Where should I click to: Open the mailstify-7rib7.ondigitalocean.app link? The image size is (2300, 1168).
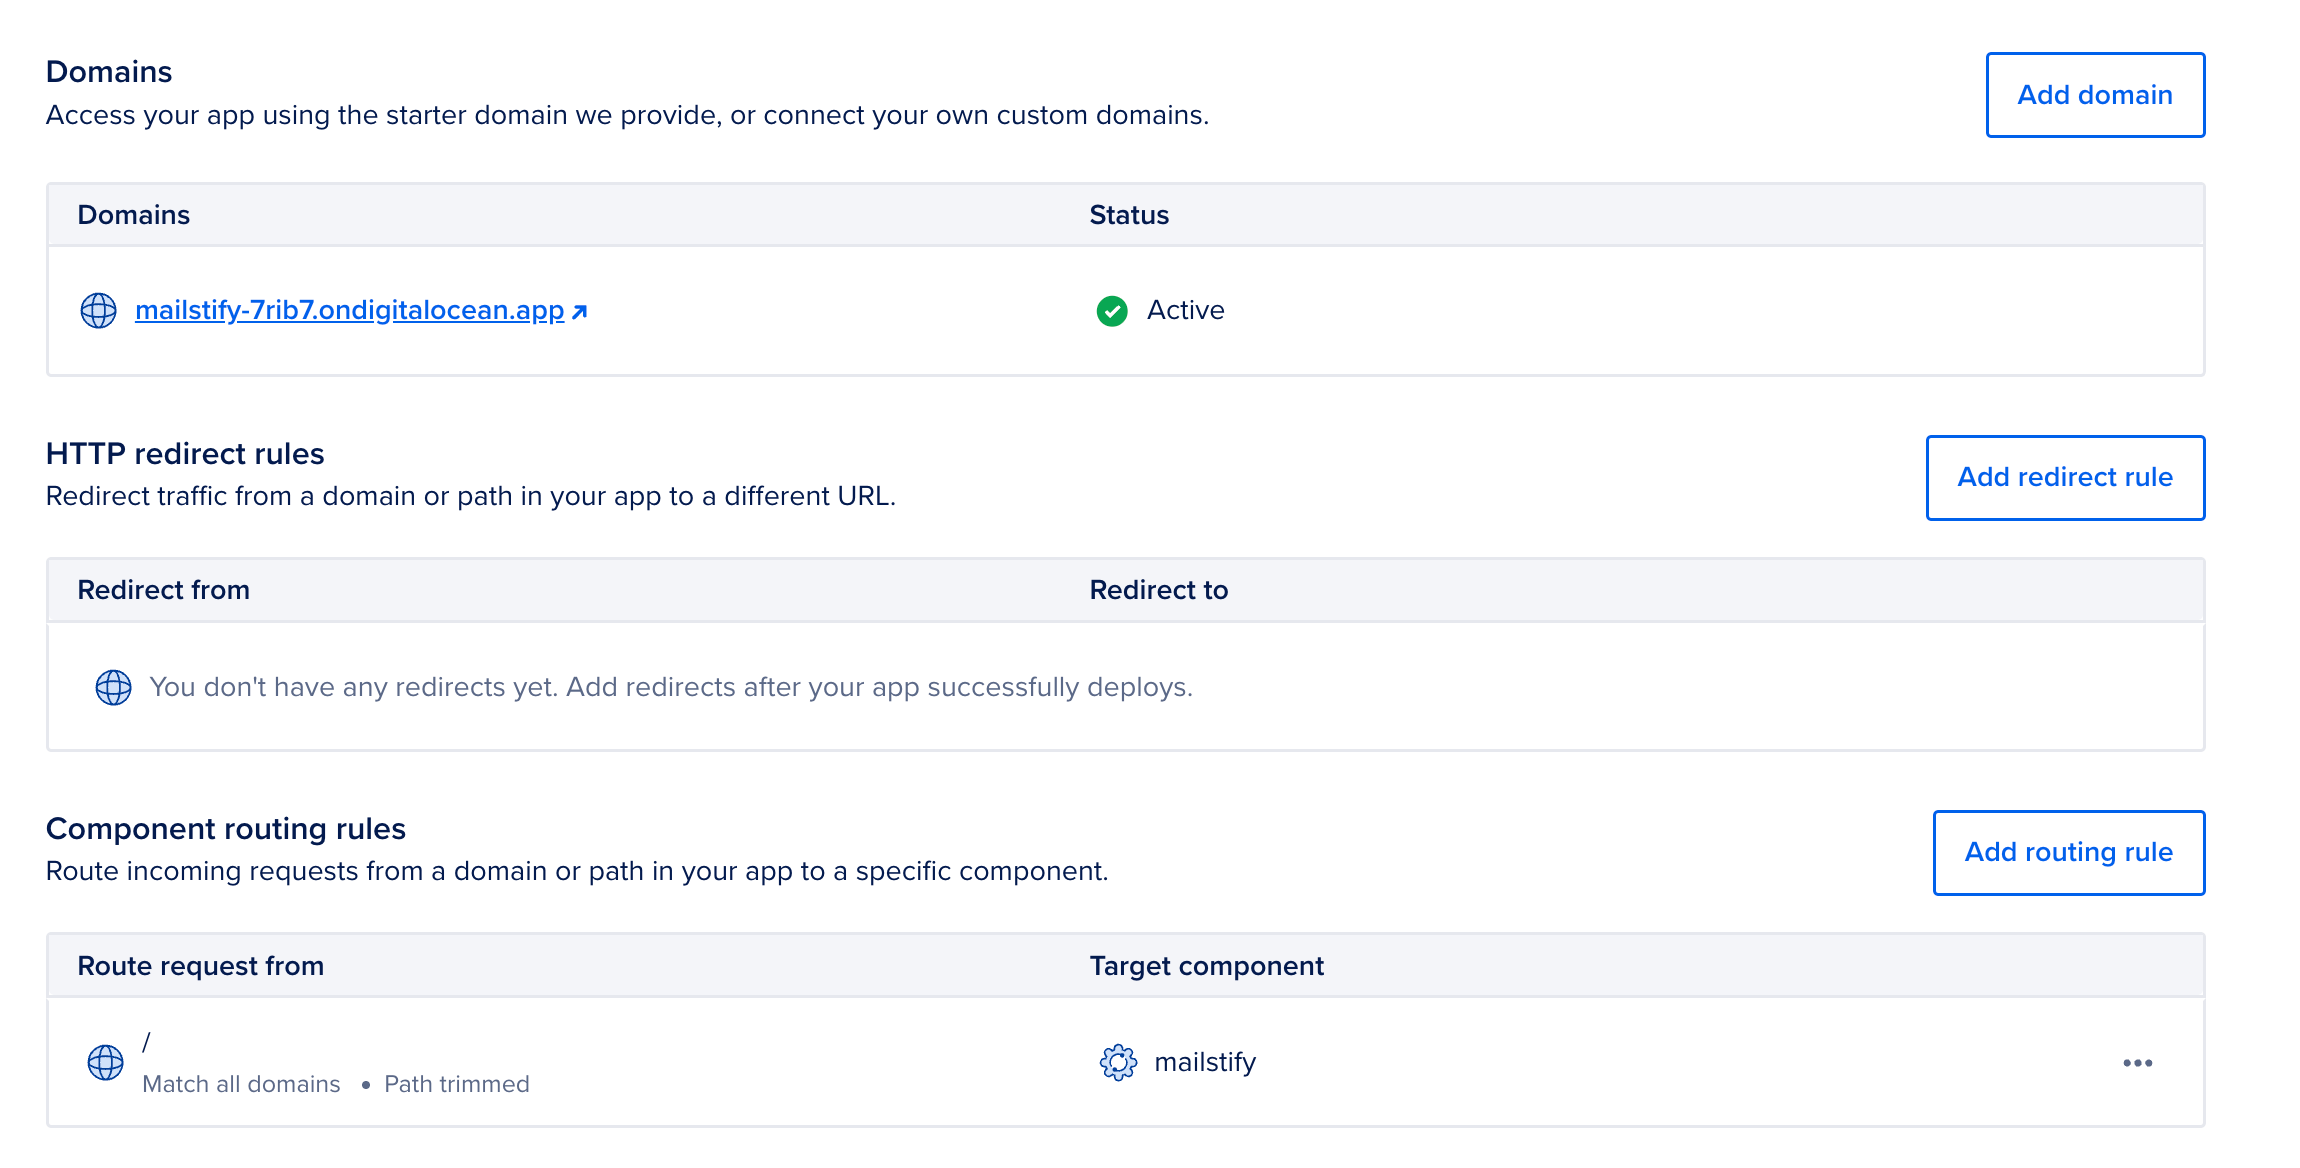349,310
